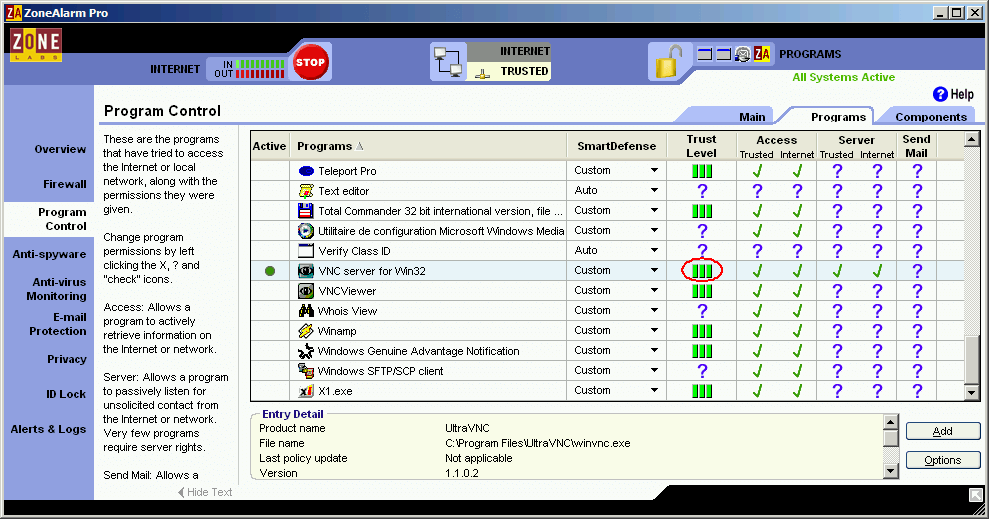
Task: Click the VNCViewer eye icon
Action: [306, 291]
